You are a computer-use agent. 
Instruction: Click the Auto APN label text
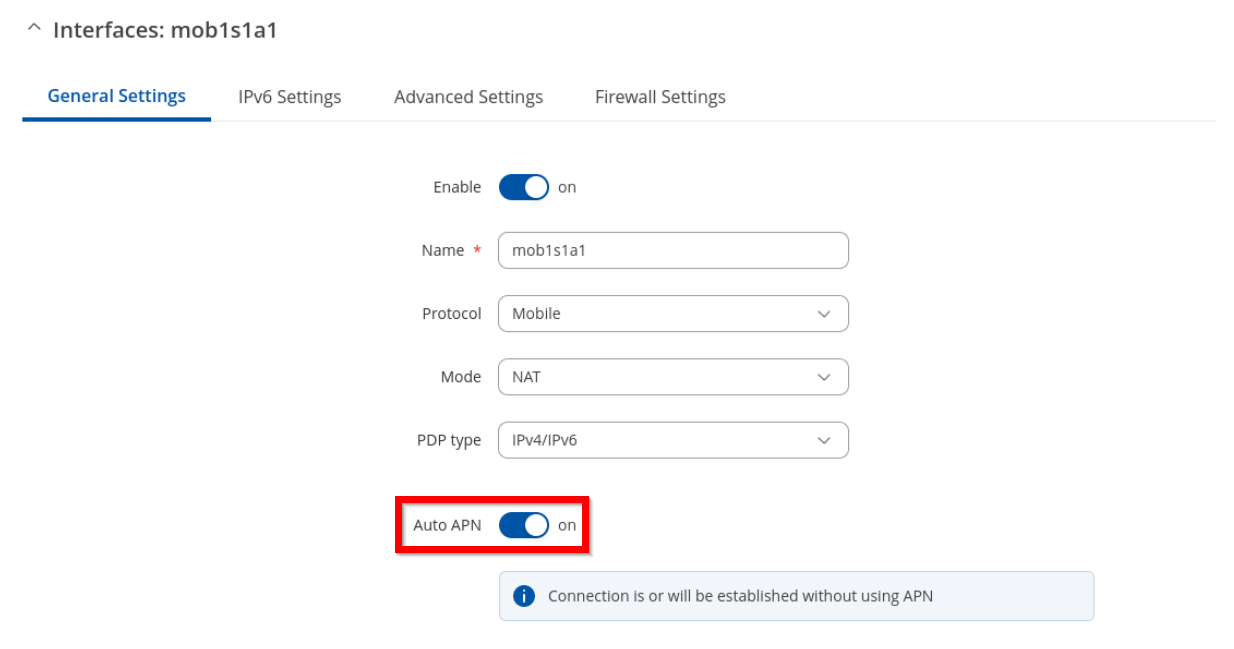click(x=447, y=525)
